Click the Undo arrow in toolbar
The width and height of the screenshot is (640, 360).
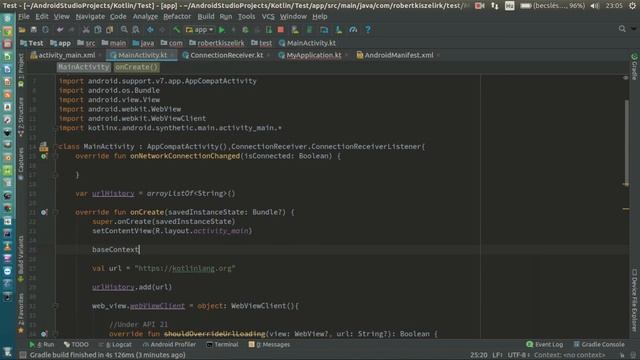tap(60, 29)
